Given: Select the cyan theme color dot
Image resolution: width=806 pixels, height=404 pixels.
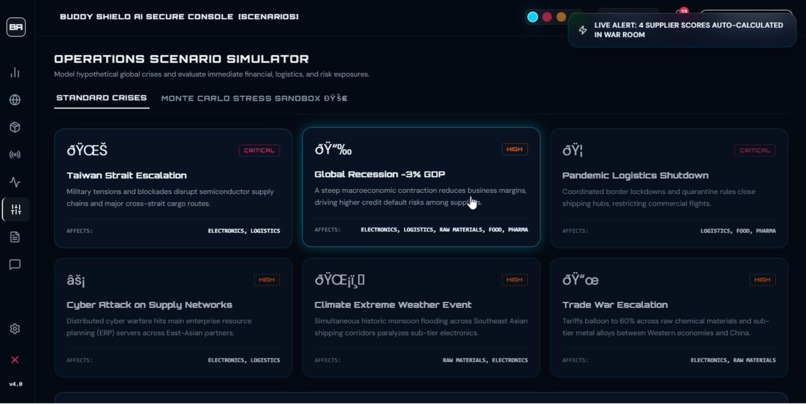Looking at the screenshot, I should coord(533,17).
